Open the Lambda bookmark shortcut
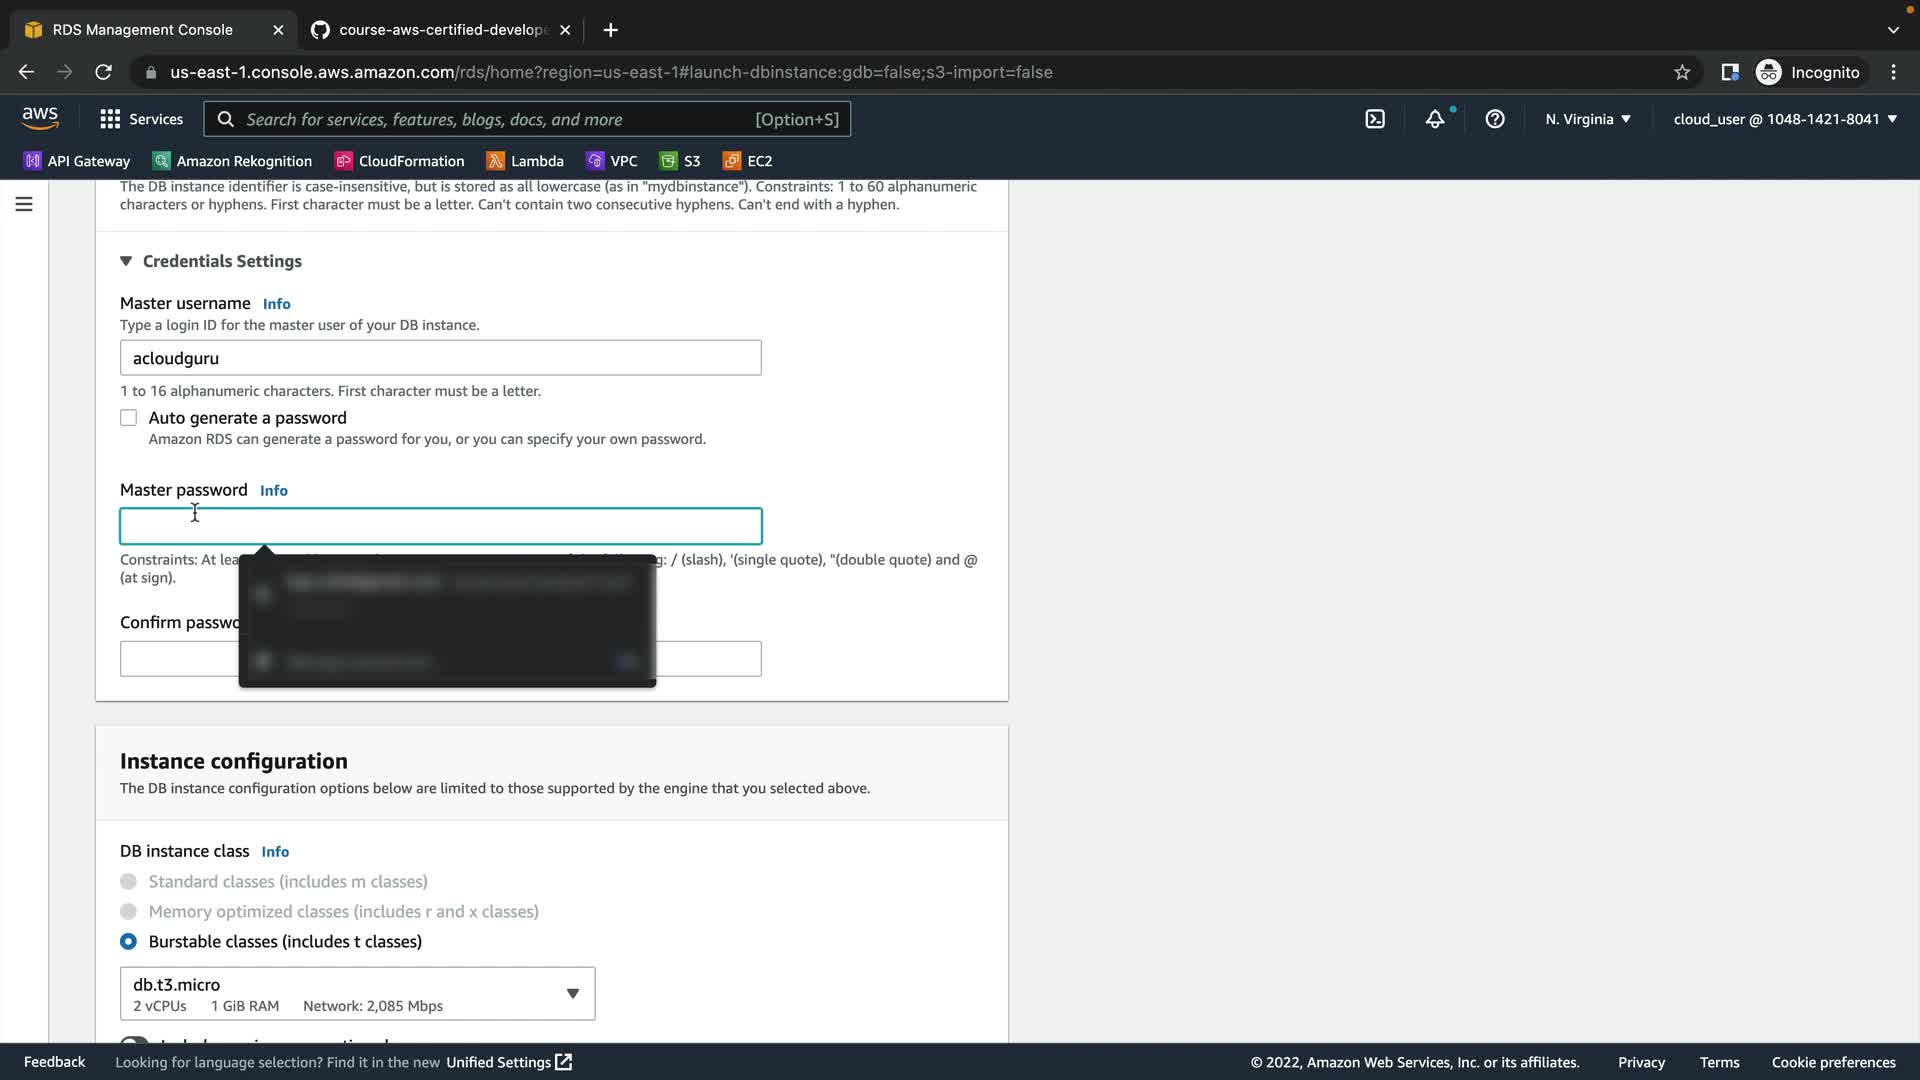1920x1080 pixels. 525,161
